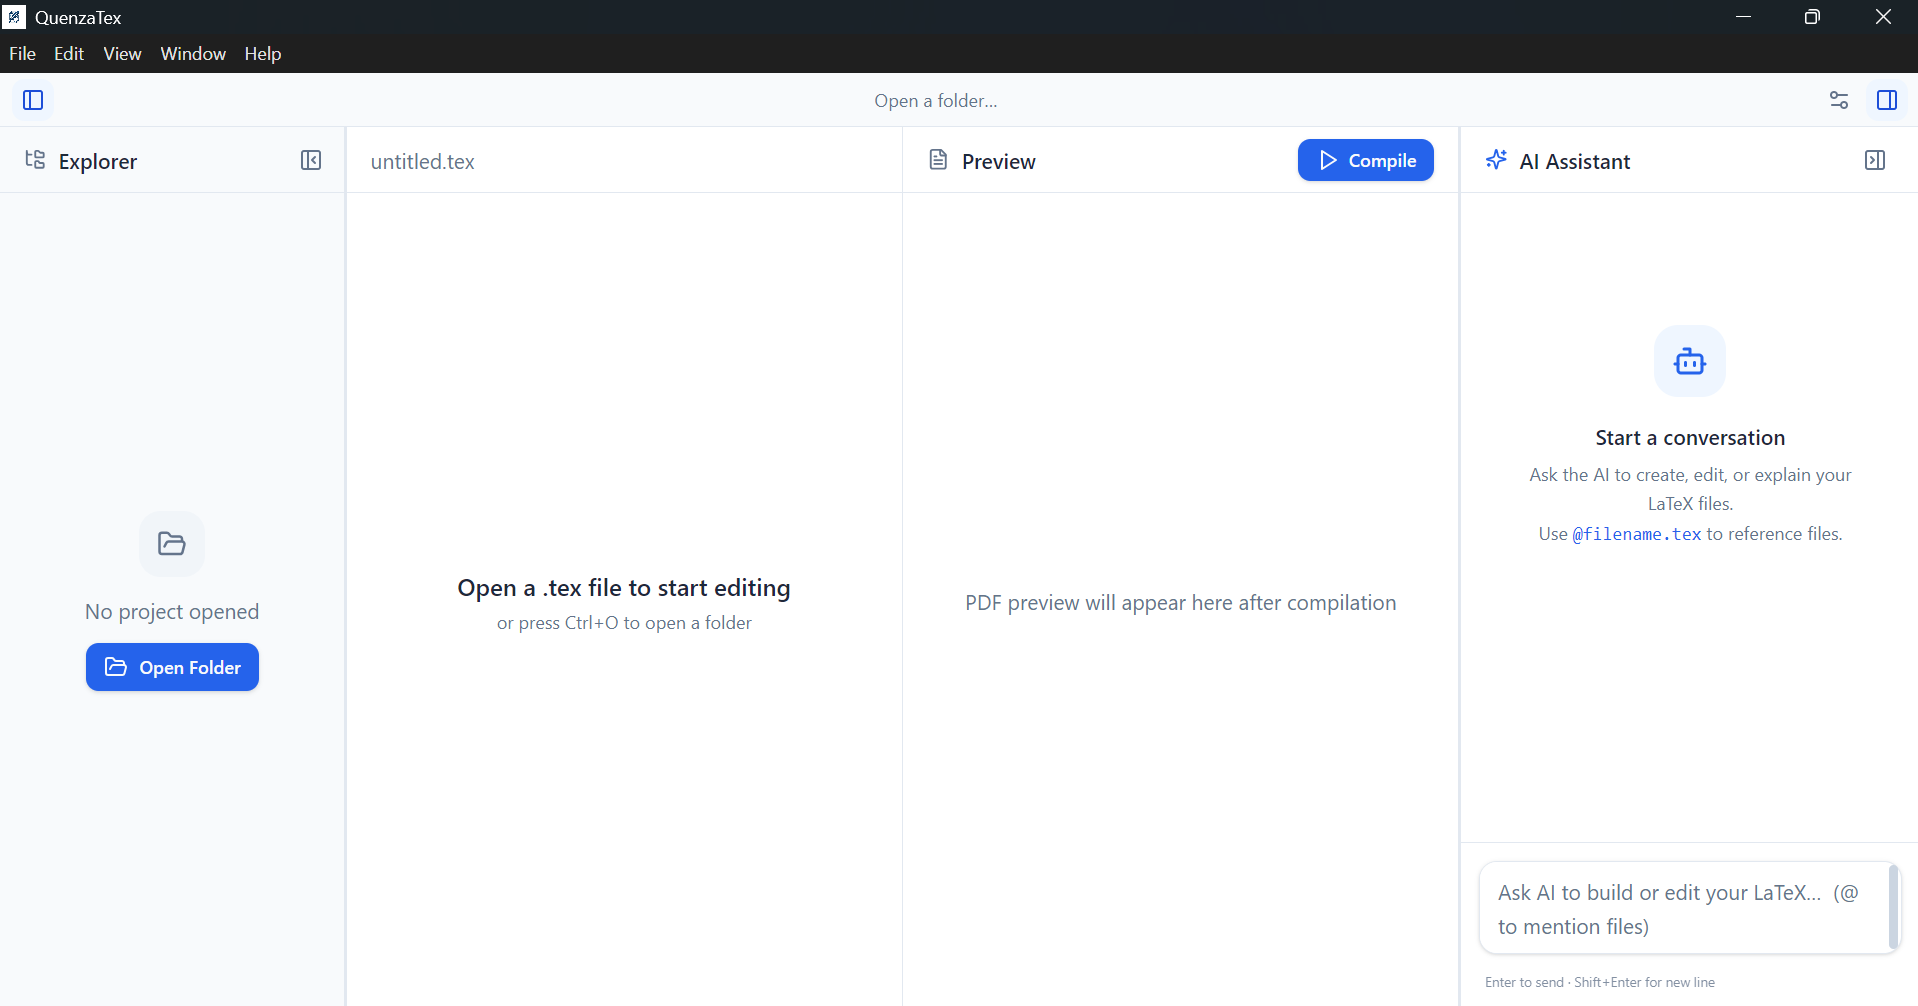Collapse the AI Assistant panel

[x=1875, y=160]
